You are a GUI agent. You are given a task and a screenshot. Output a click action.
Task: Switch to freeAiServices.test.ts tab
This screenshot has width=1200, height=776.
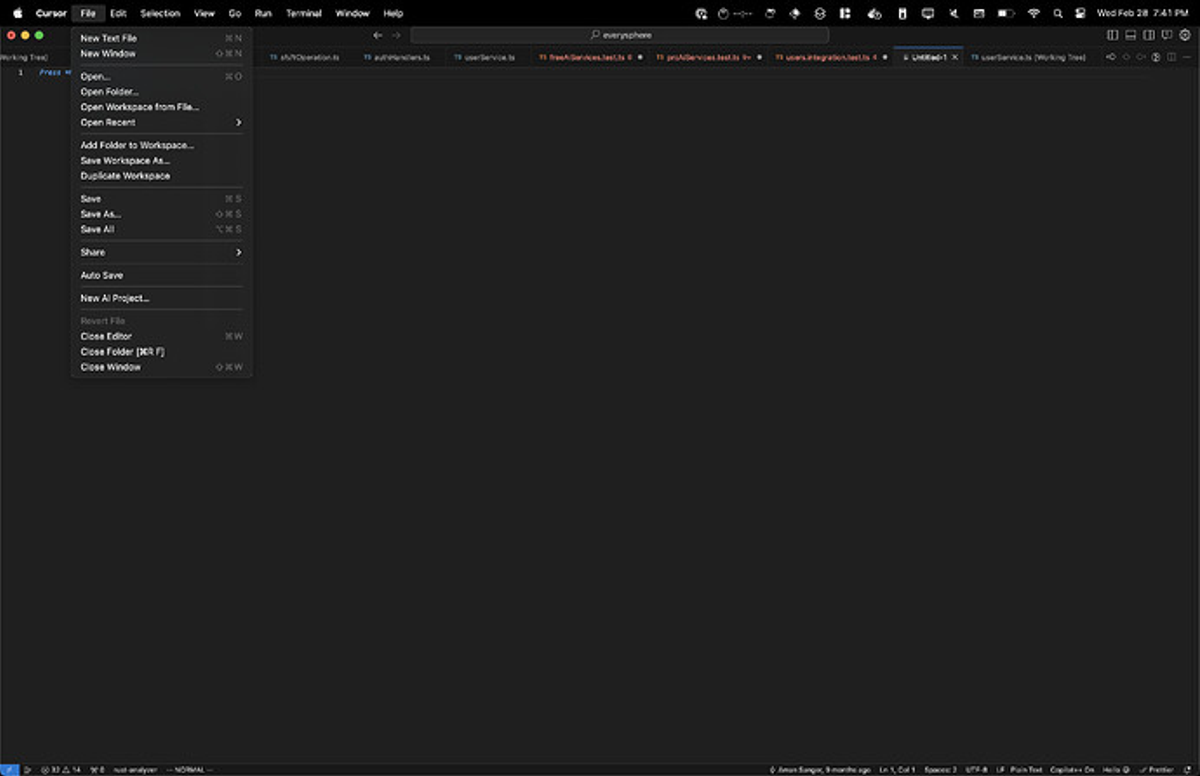(x=589, y=57)
